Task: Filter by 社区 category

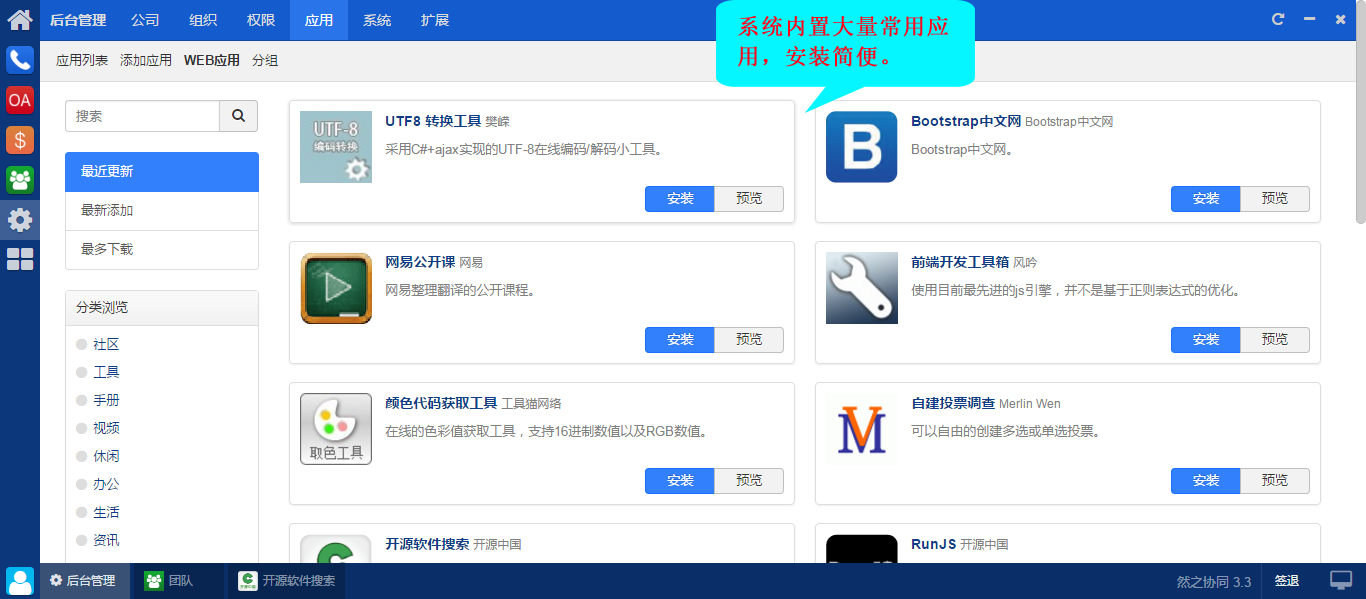Action: [x=106, y=344]
